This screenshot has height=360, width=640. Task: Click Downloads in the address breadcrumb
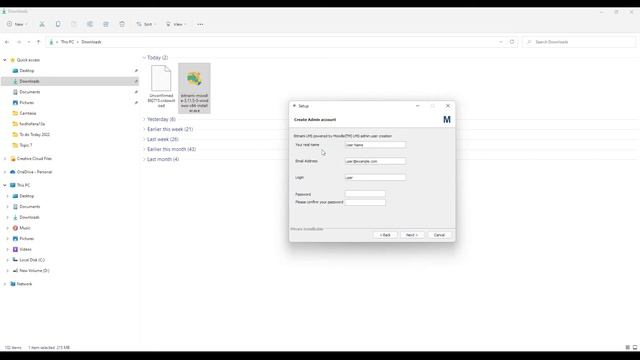point(91,42)
